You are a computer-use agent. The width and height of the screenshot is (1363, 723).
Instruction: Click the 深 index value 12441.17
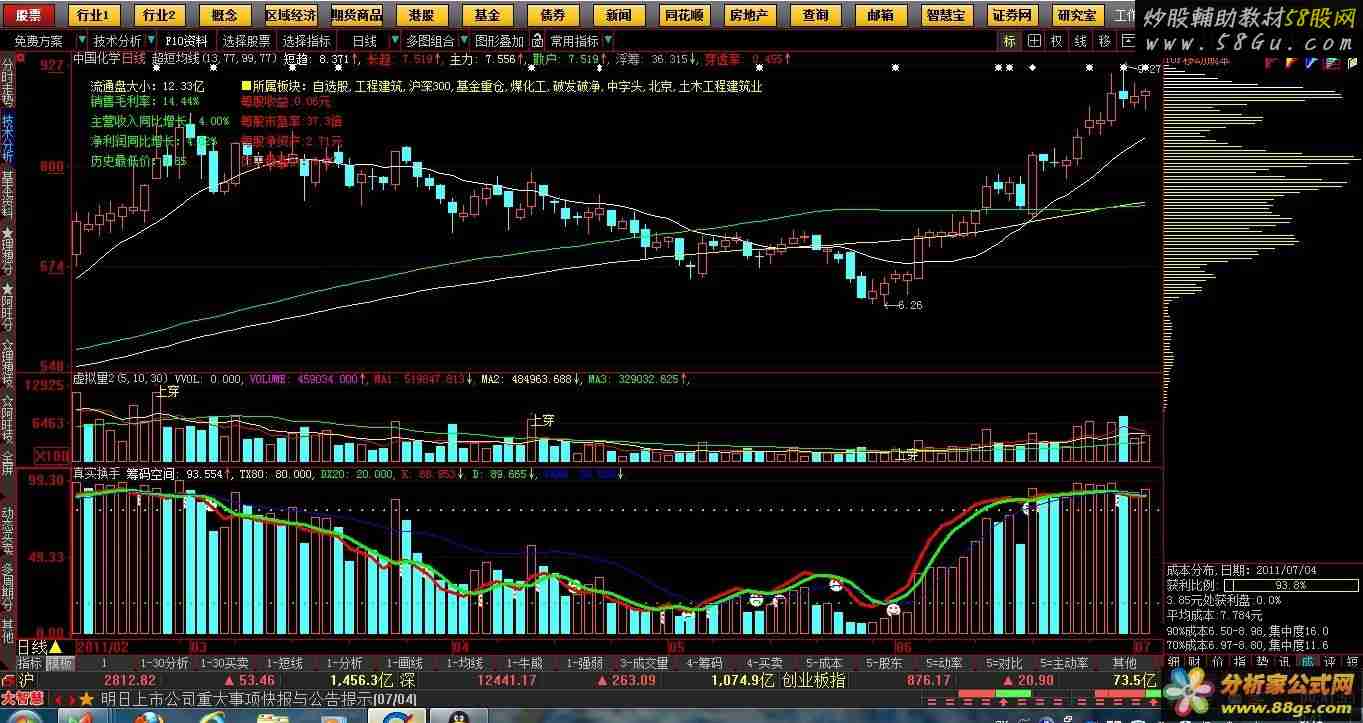pos(507,680)
